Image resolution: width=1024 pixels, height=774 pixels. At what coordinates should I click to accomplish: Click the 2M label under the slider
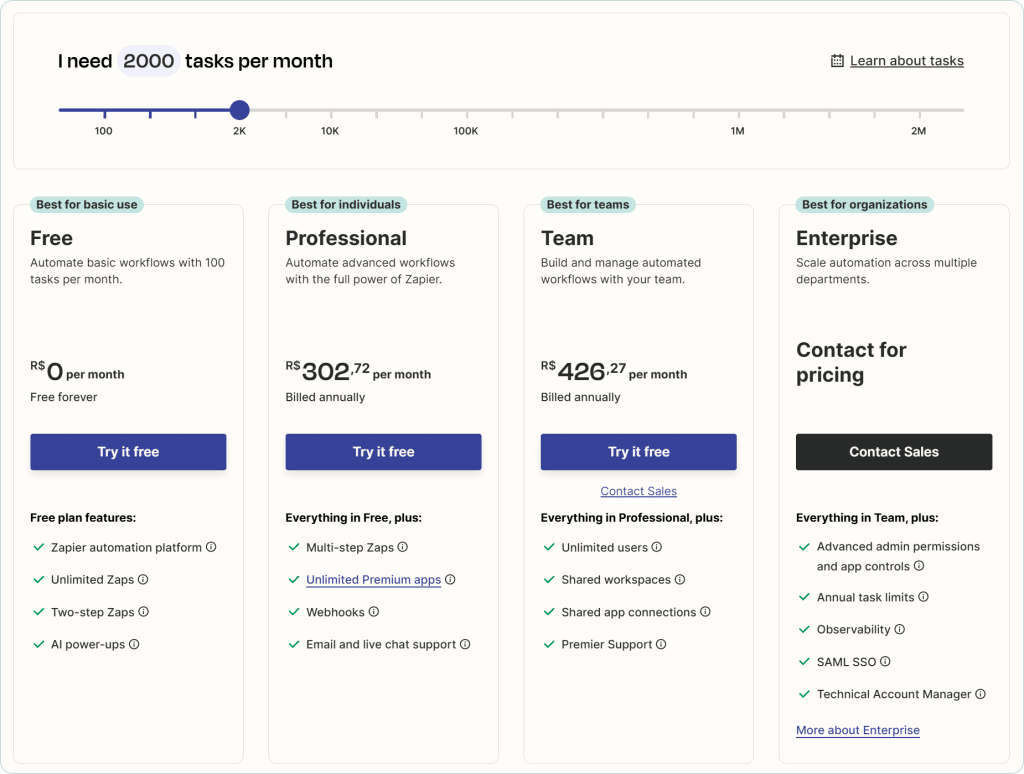click(918, 131)
